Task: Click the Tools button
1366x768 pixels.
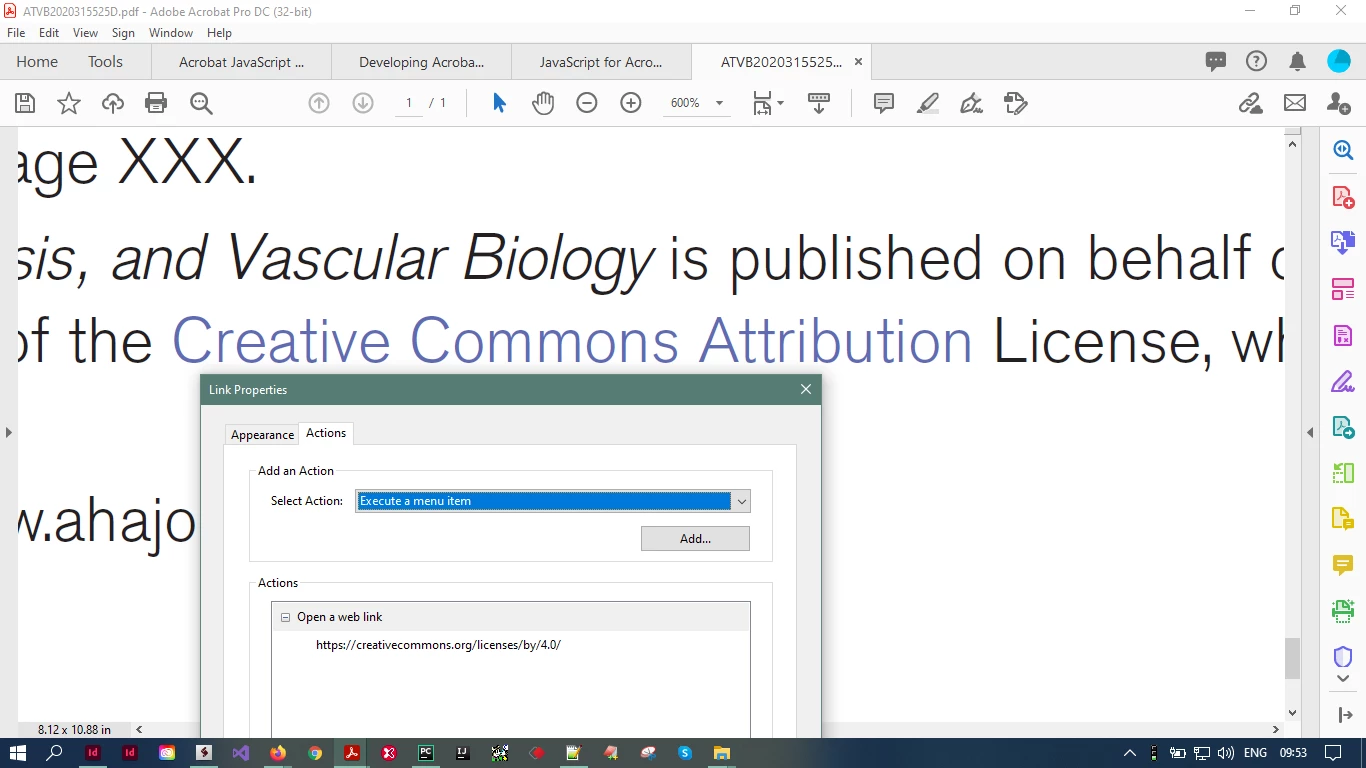Action: [x=105, y=62]
